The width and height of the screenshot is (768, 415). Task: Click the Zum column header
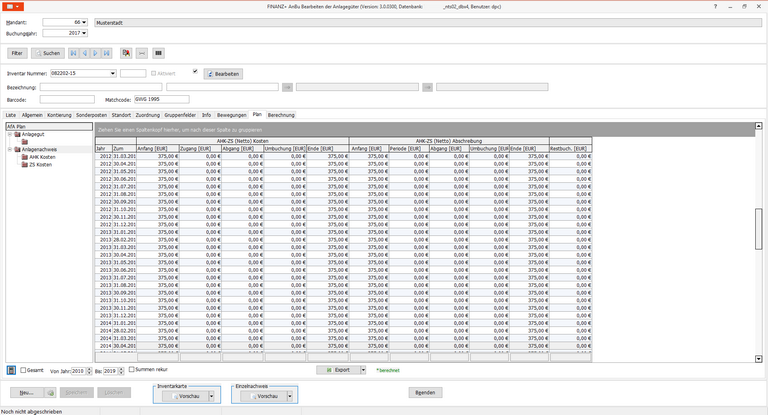point(124,148)
